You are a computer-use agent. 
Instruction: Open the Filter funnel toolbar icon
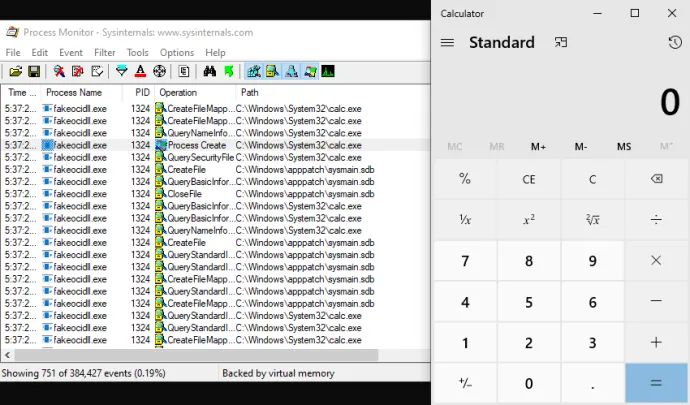tap(122, 72)
